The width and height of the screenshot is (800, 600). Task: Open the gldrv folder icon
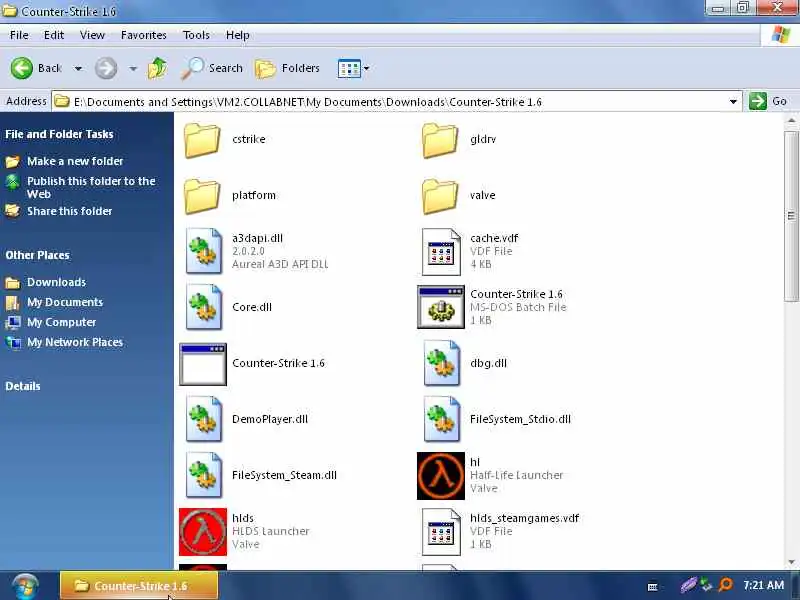tap(440, 139)
